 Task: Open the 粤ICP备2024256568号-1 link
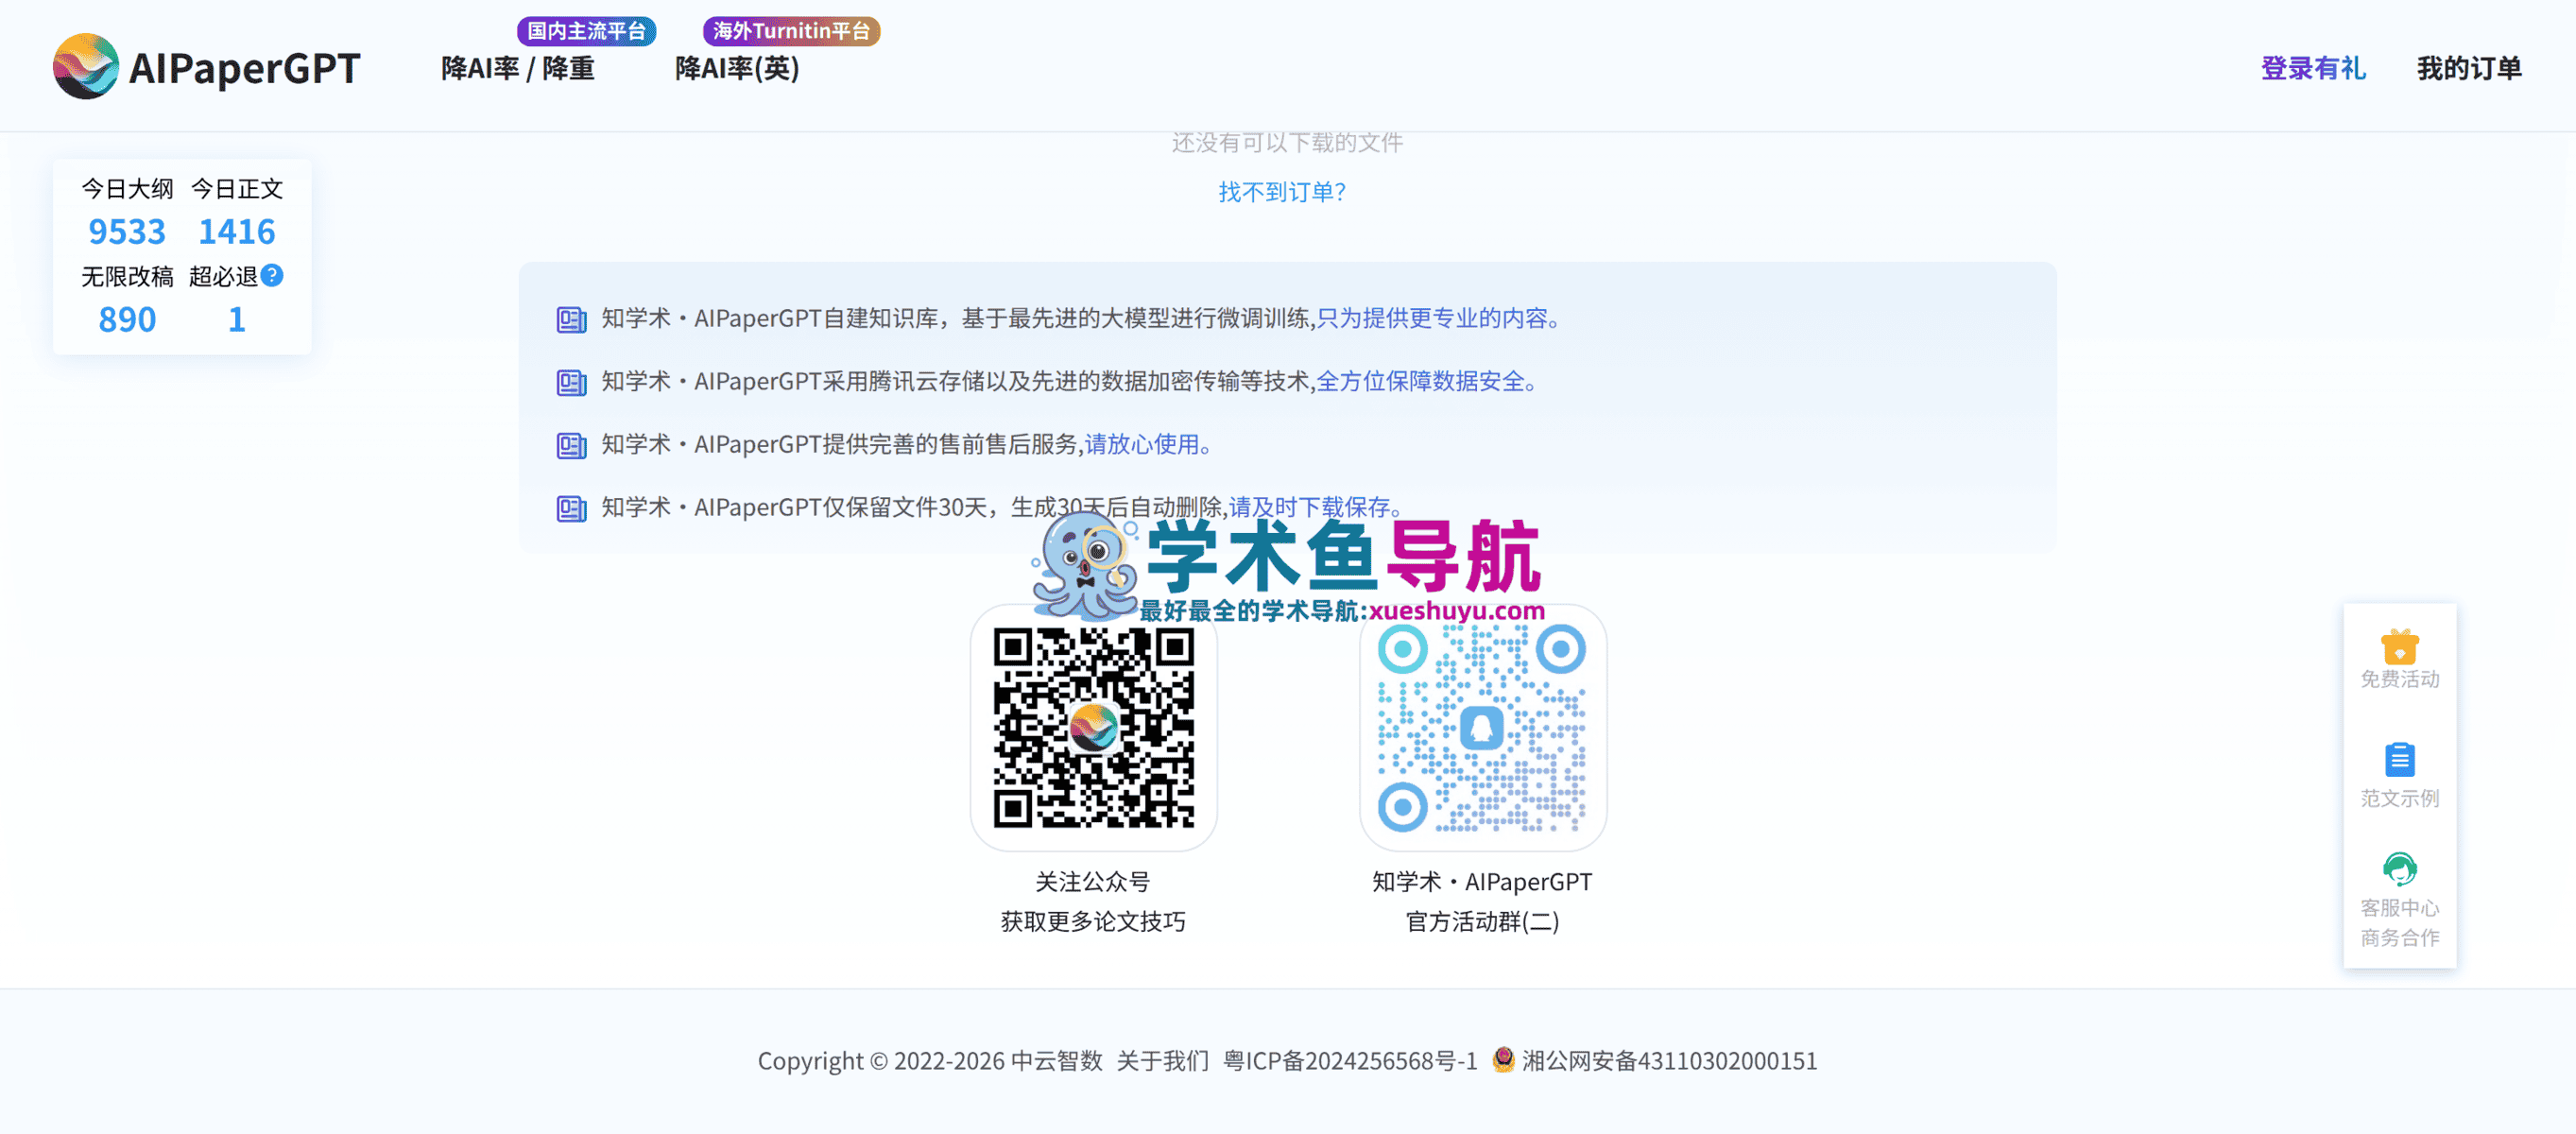tap(1350, 1060)
